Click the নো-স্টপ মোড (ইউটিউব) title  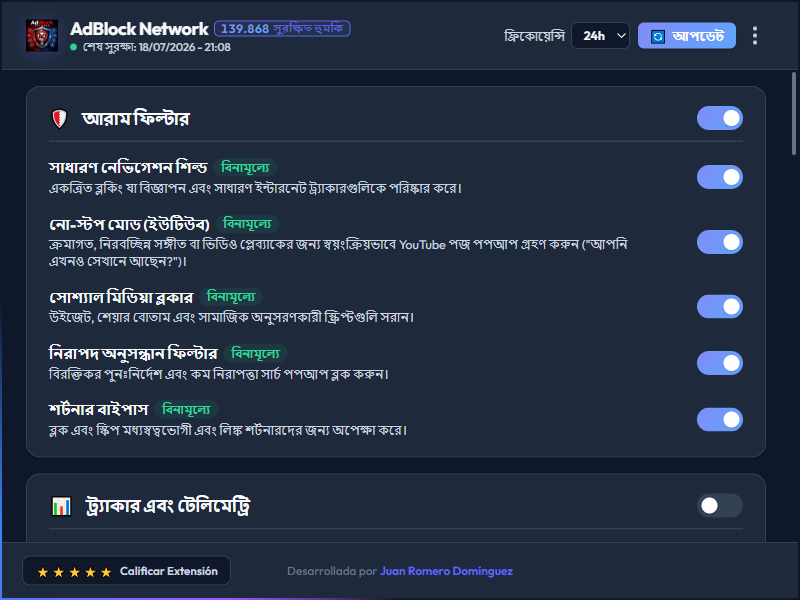130,224
